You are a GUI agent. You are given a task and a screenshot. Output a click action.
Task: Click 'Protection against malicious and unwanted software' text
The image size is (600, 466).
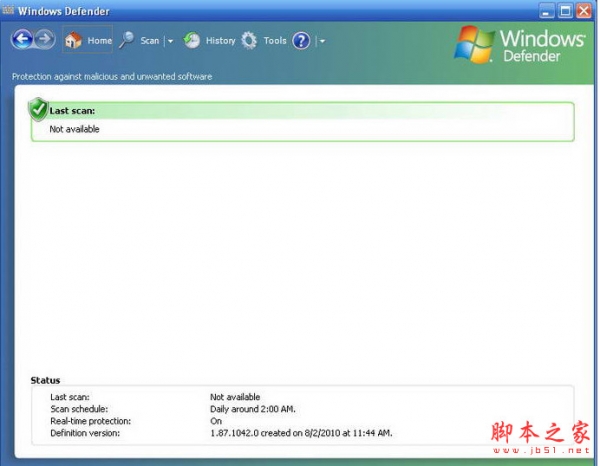tap(112, 77)
